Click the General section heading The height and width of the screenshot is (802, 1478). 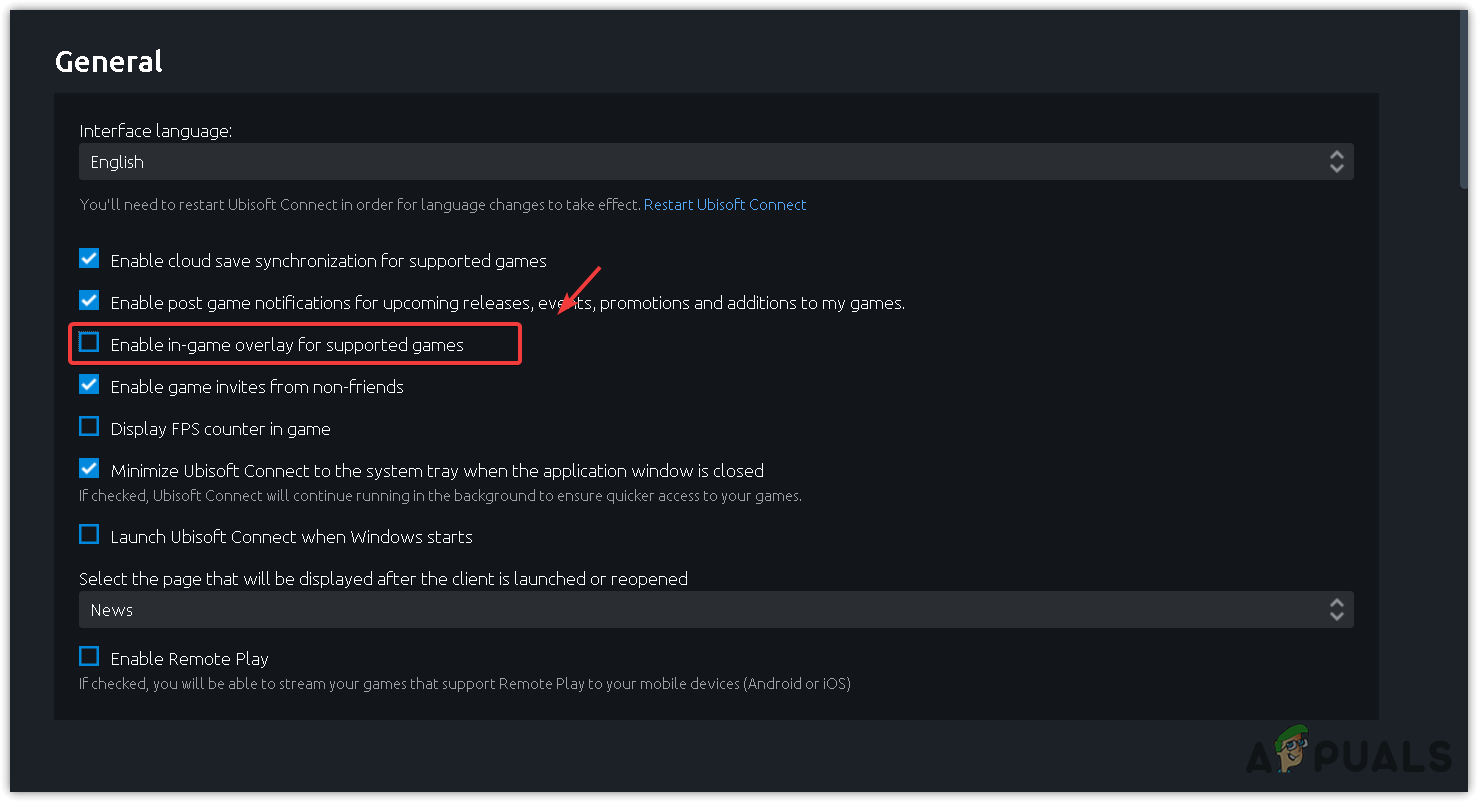click(108, 62)
